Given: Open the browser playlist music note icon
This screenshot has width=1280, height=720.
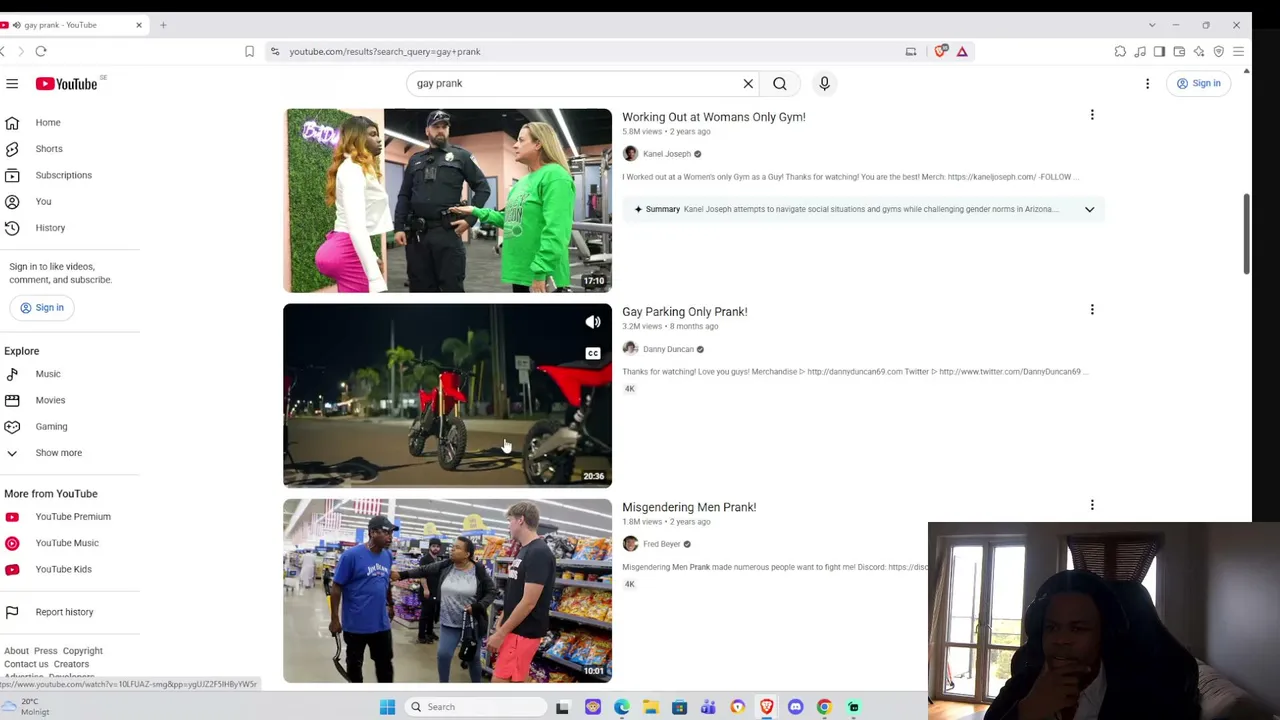Looking at the screenshot, I should click(1140, 51).
